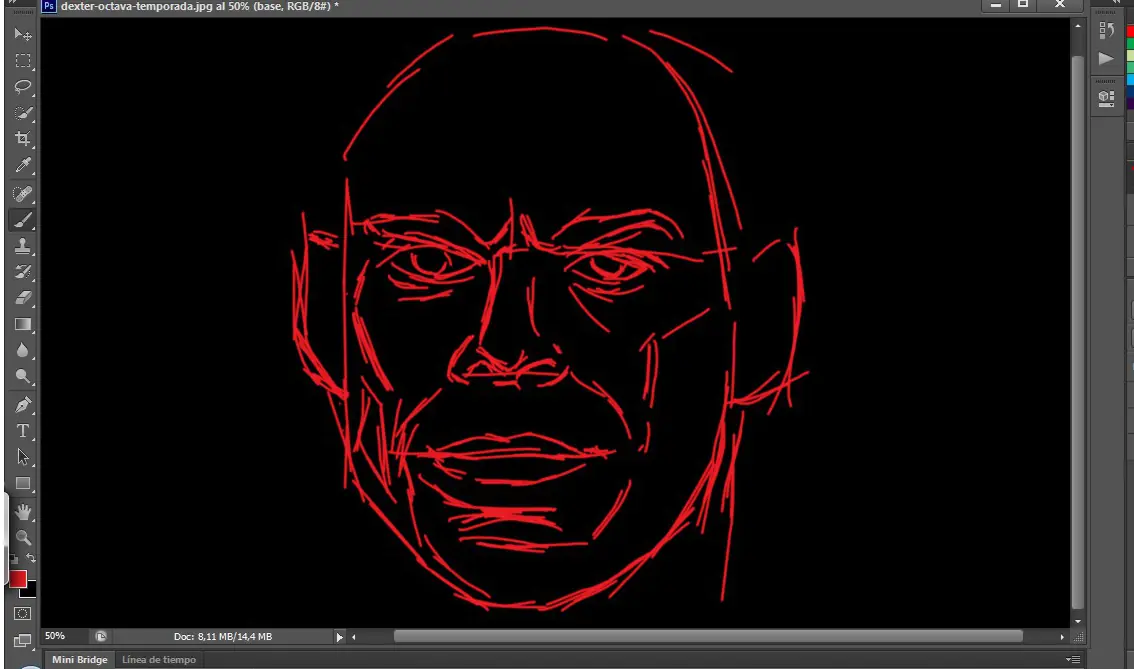Swap foreground and background colors

pyautogui.click(x=31, y=558)
